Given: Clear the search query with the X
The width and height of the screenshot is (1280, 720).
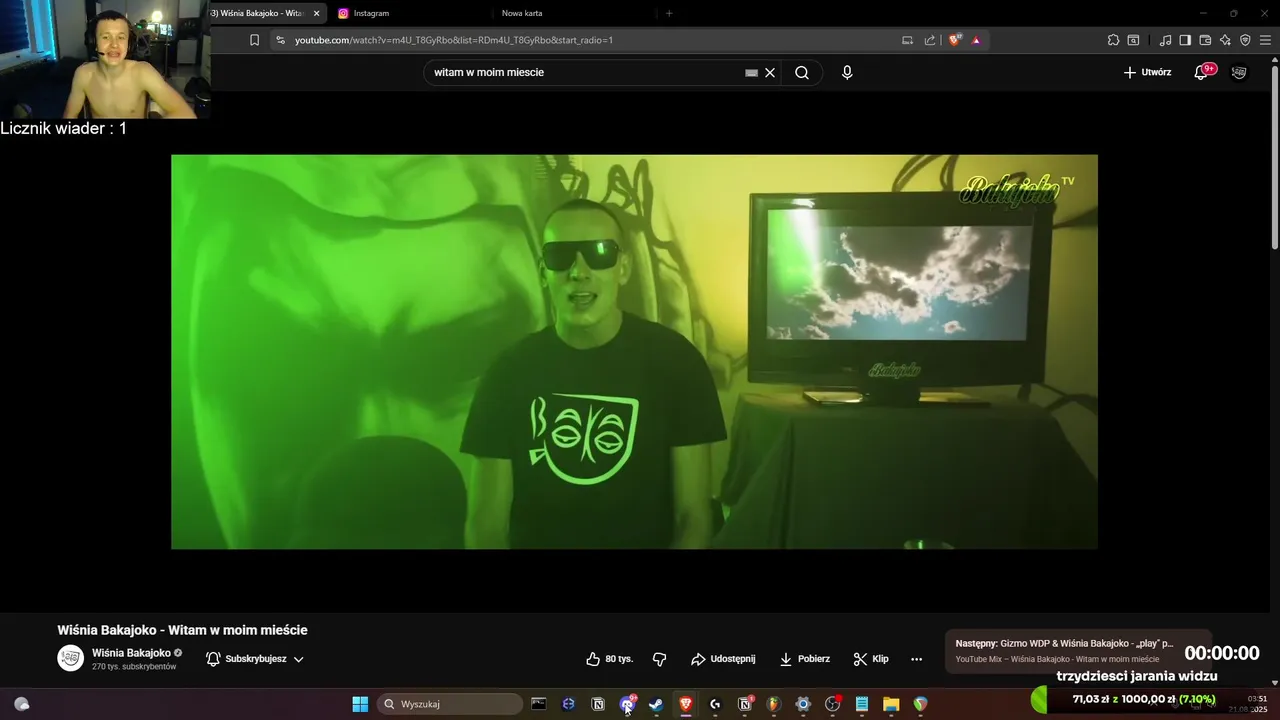Looking at the screenshot, I should 770,72.
